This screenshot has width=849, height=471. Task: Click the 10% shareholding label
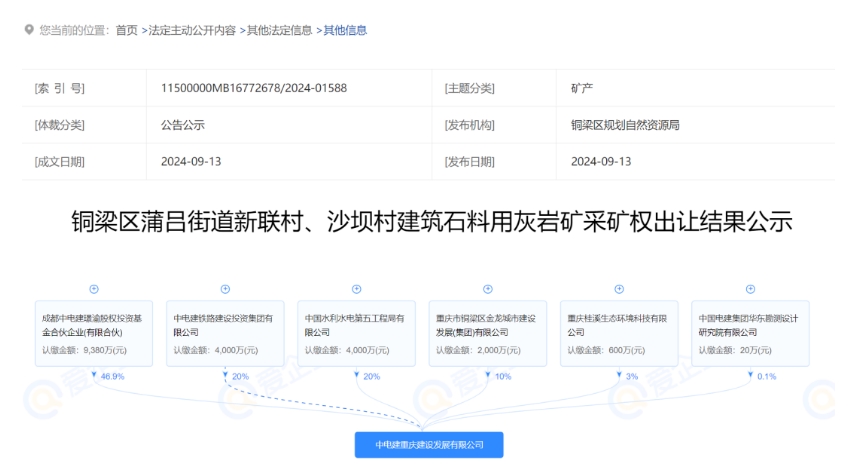click(x=502, y=376)
